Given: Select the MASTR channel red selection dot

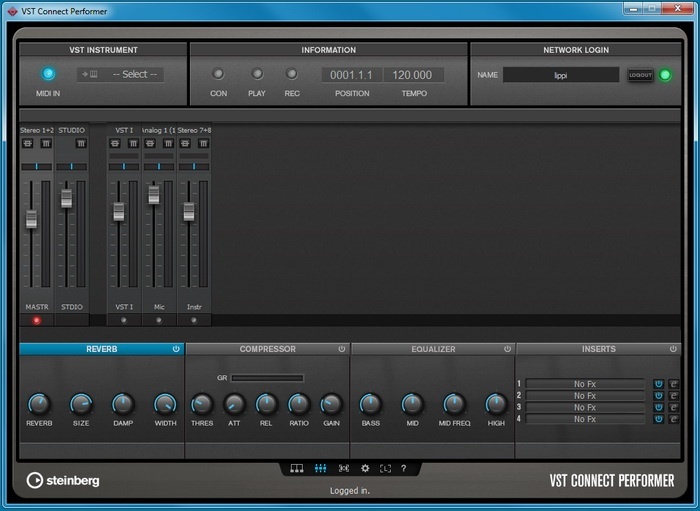Looking at the screenshot, I should click(x=37, y=320).
